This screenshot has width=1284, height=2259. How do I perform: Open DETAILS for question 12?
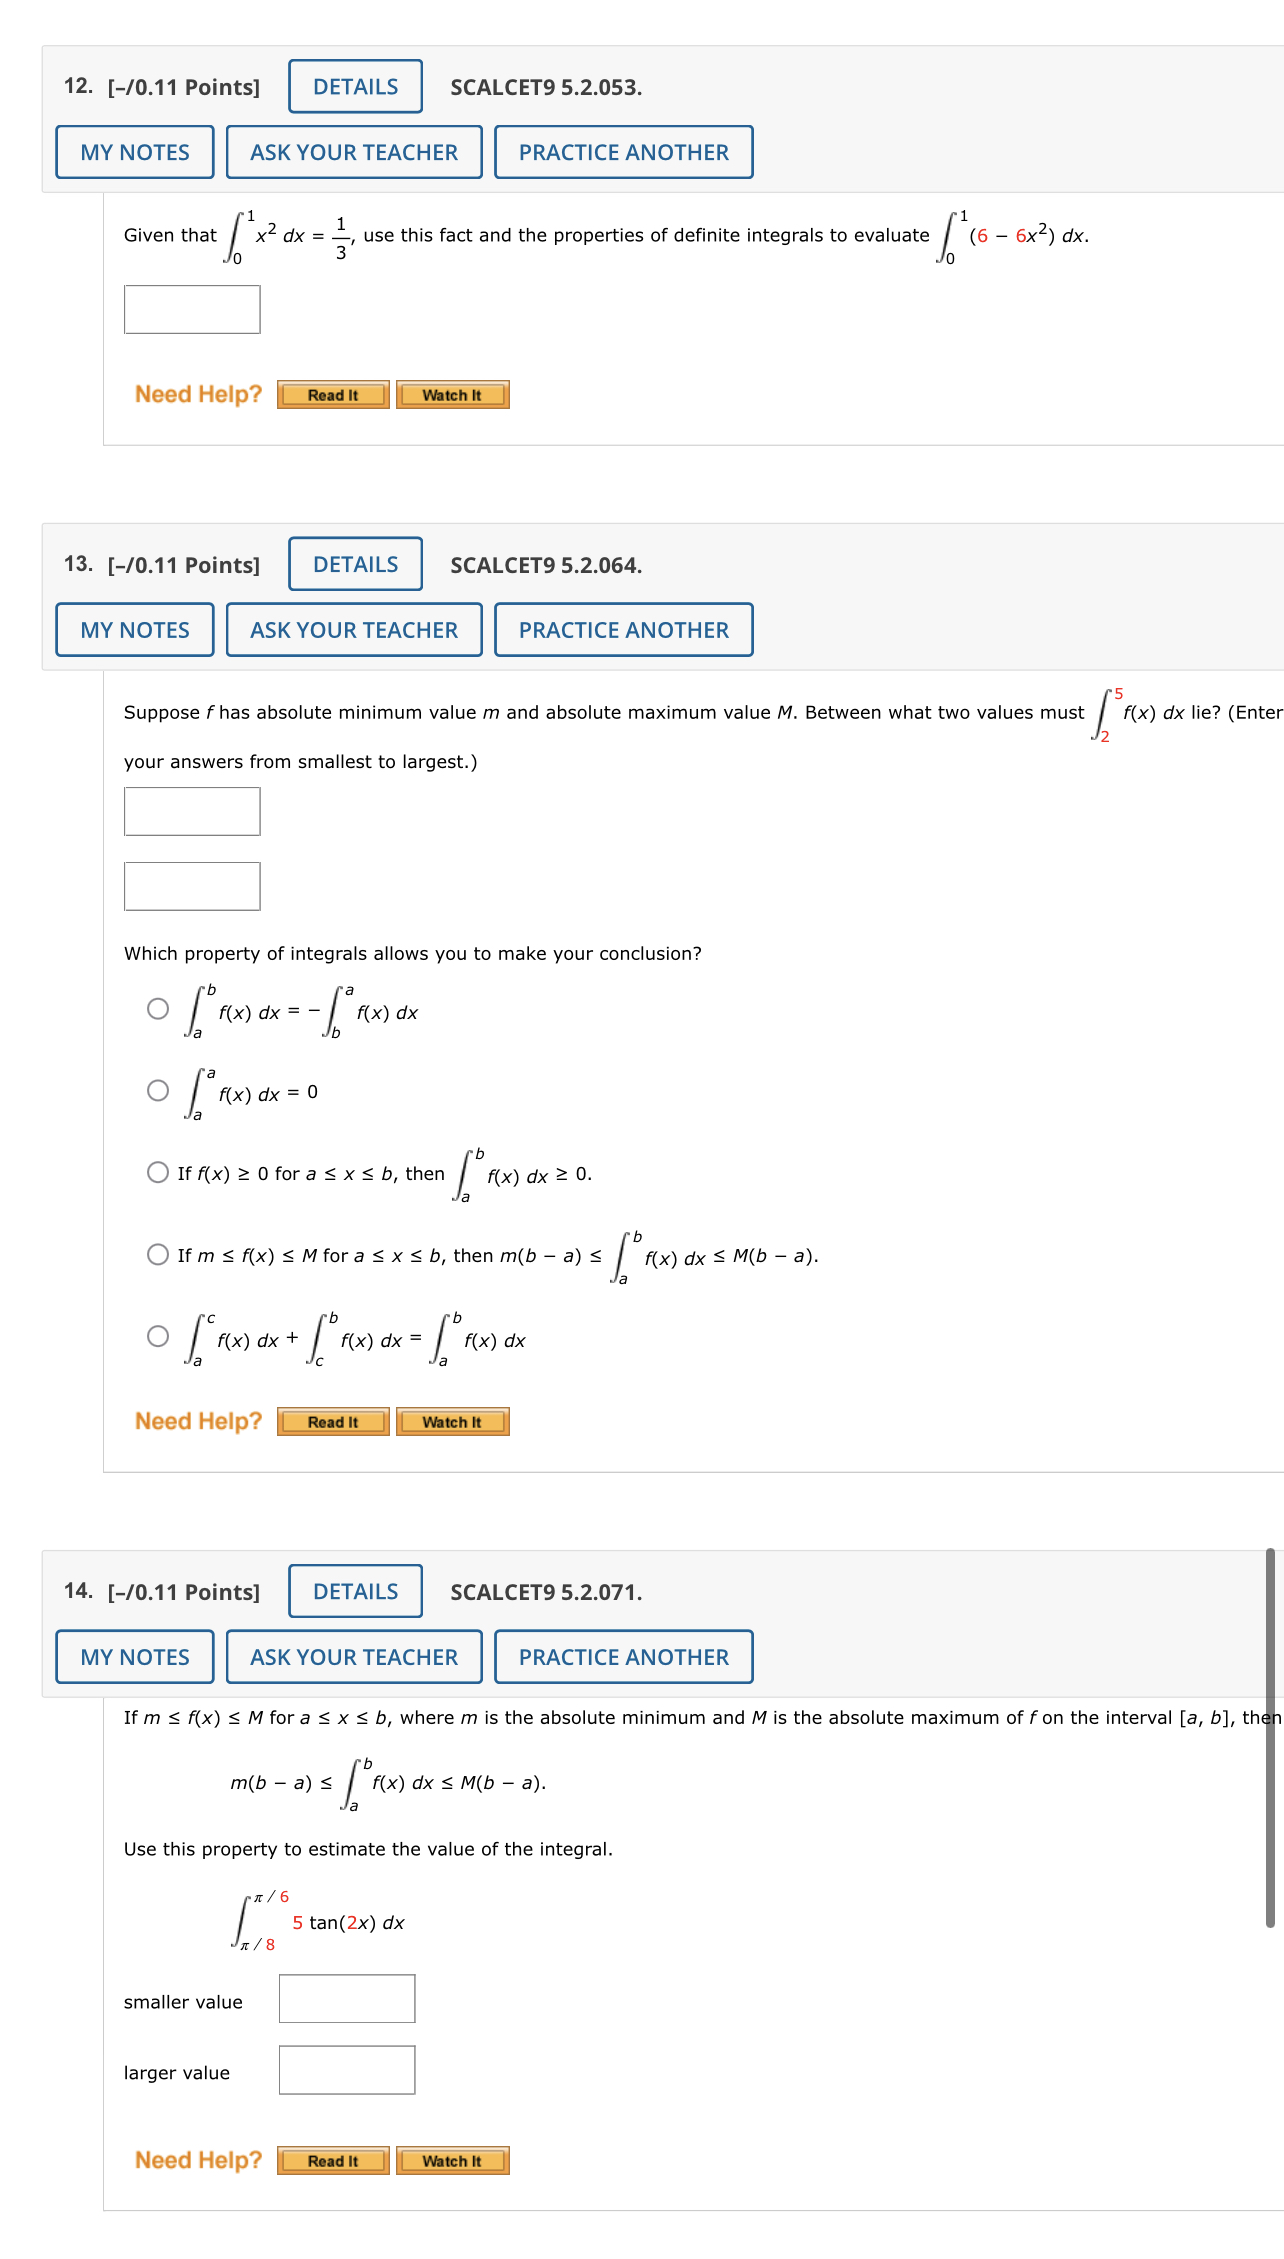(354, 86)
